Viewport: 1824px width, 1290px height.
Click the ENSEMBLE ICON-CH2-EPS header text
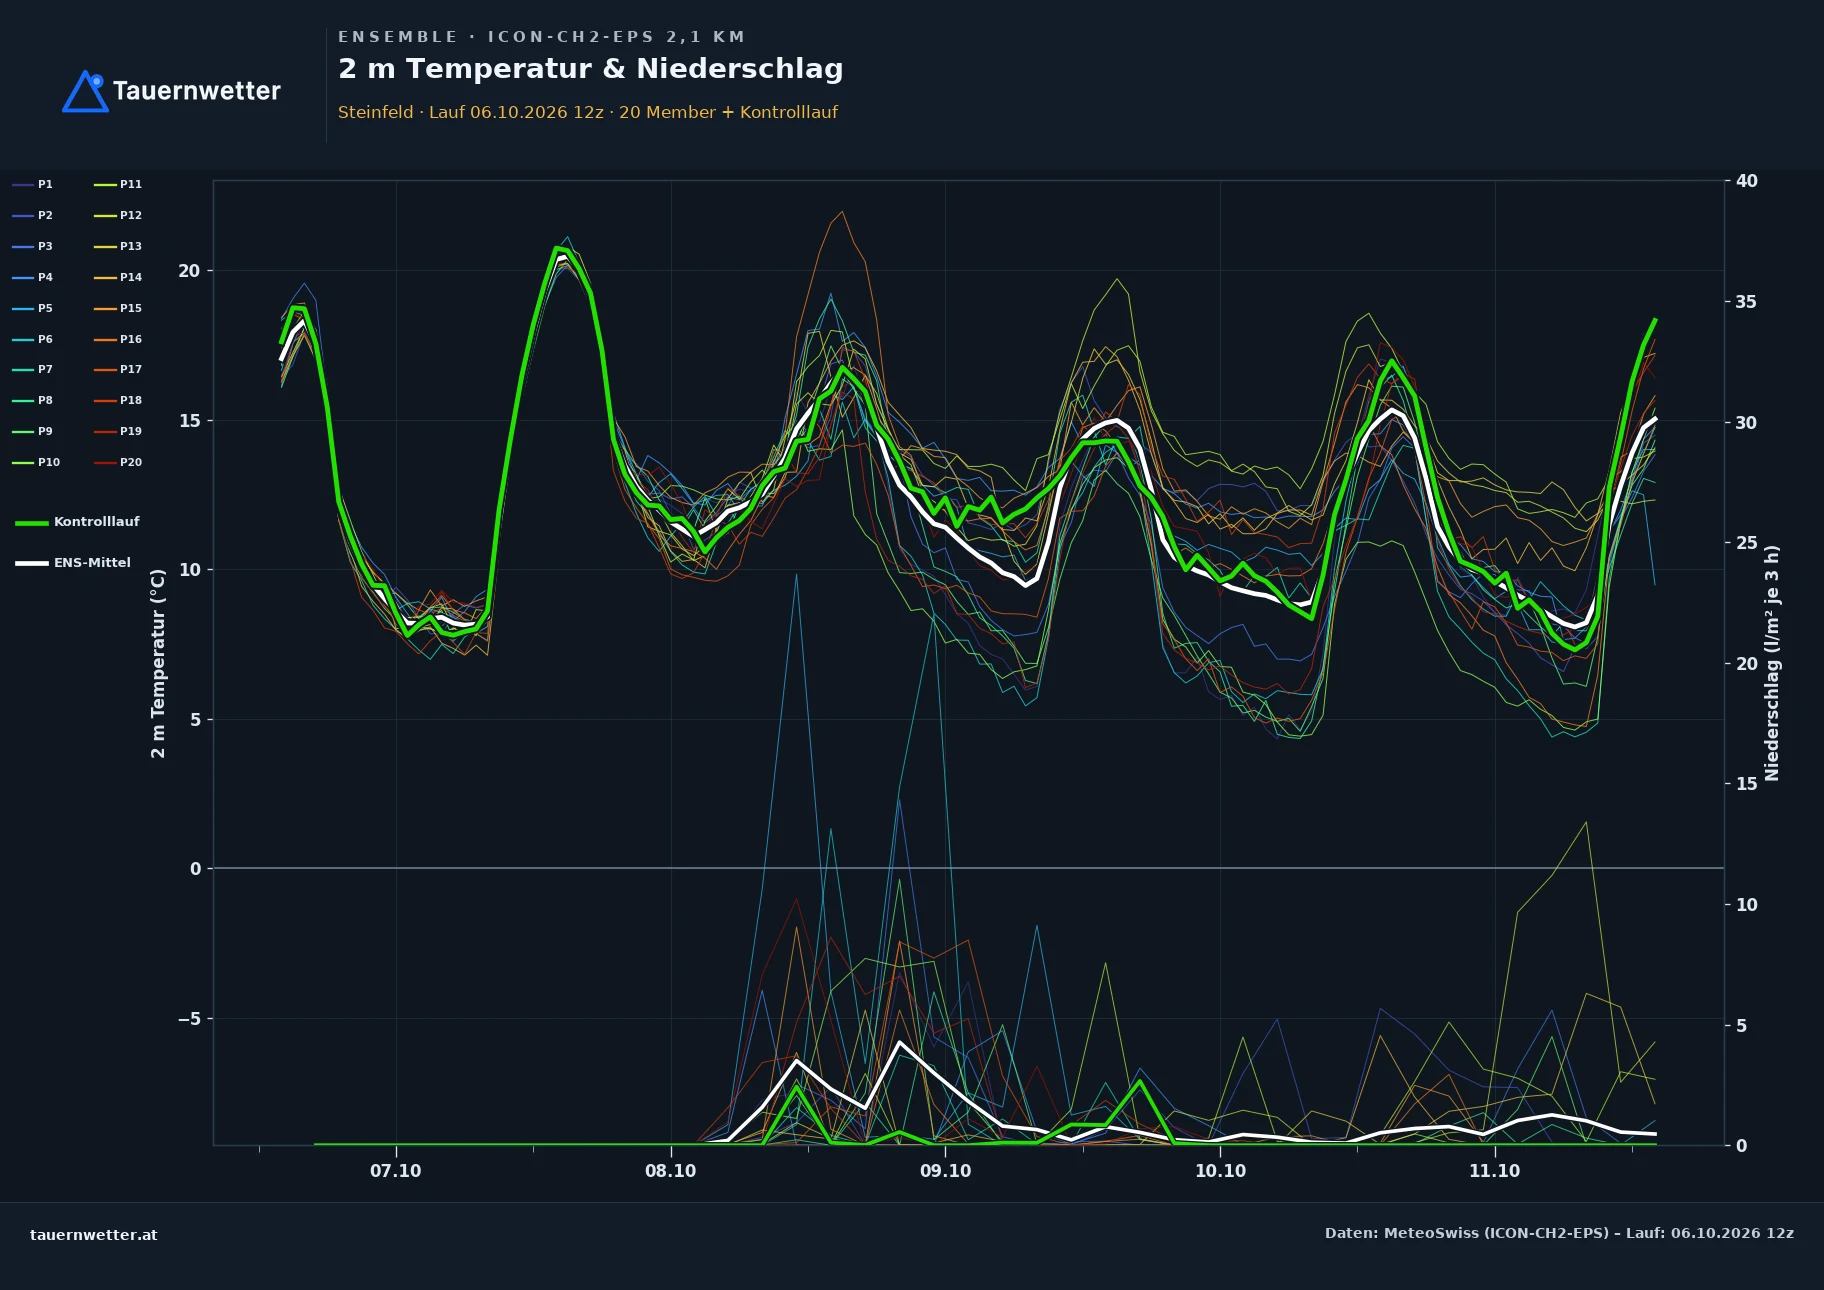(542, 37)
